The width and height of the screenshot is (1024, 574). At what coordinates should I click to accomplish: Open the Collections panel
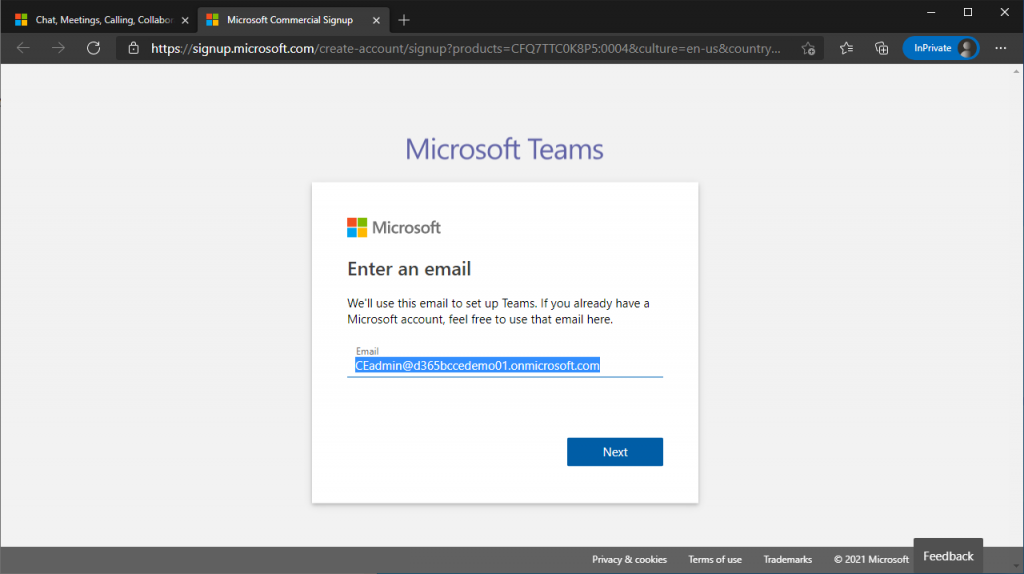[x=882, y=48]
